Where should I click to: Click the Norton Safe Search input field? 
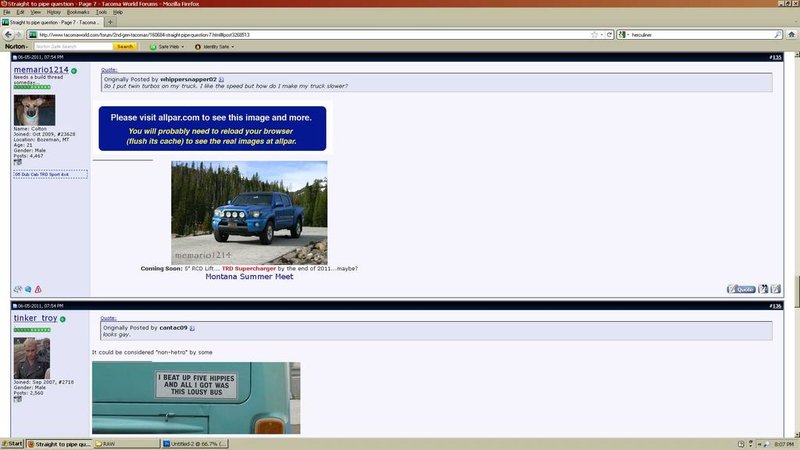tap(73, 46)
